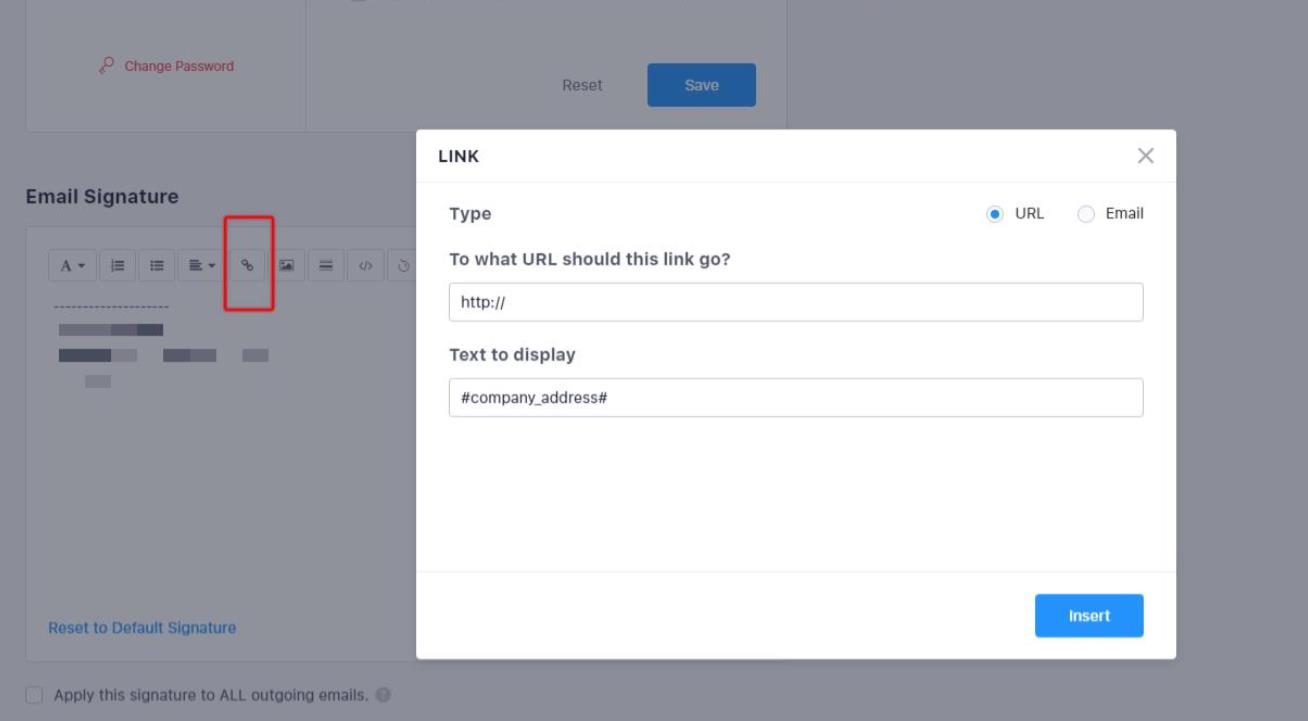This screenshot has width=1308, height=721.
Task: Click the 'To what URL should this link go?' label
Action: pyautogui.click(x=590, y=260)
